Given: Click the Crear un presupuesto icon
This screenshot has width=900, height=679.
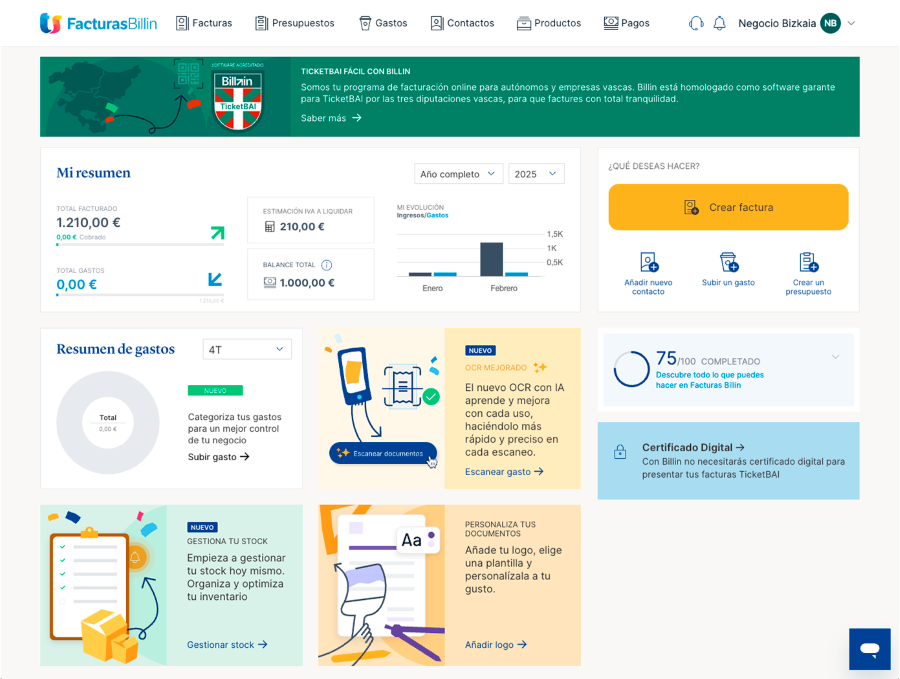Looking at the screenshot, I should point(808,263).
